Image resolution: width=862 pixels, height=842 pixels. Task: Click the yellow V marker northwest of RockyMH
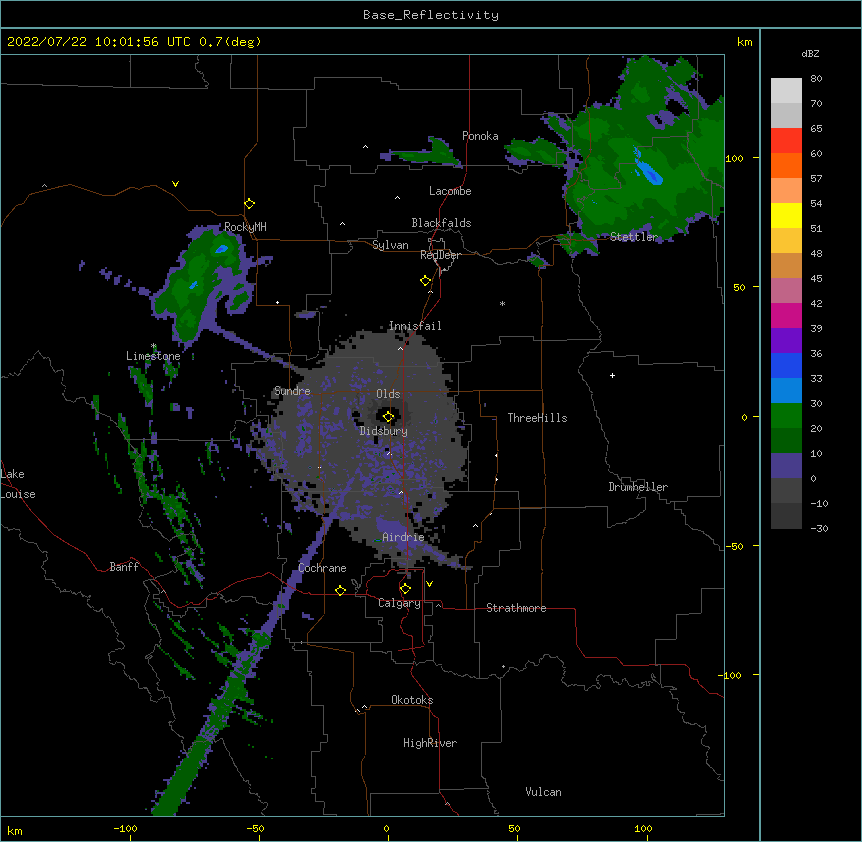tap(175, 184)
